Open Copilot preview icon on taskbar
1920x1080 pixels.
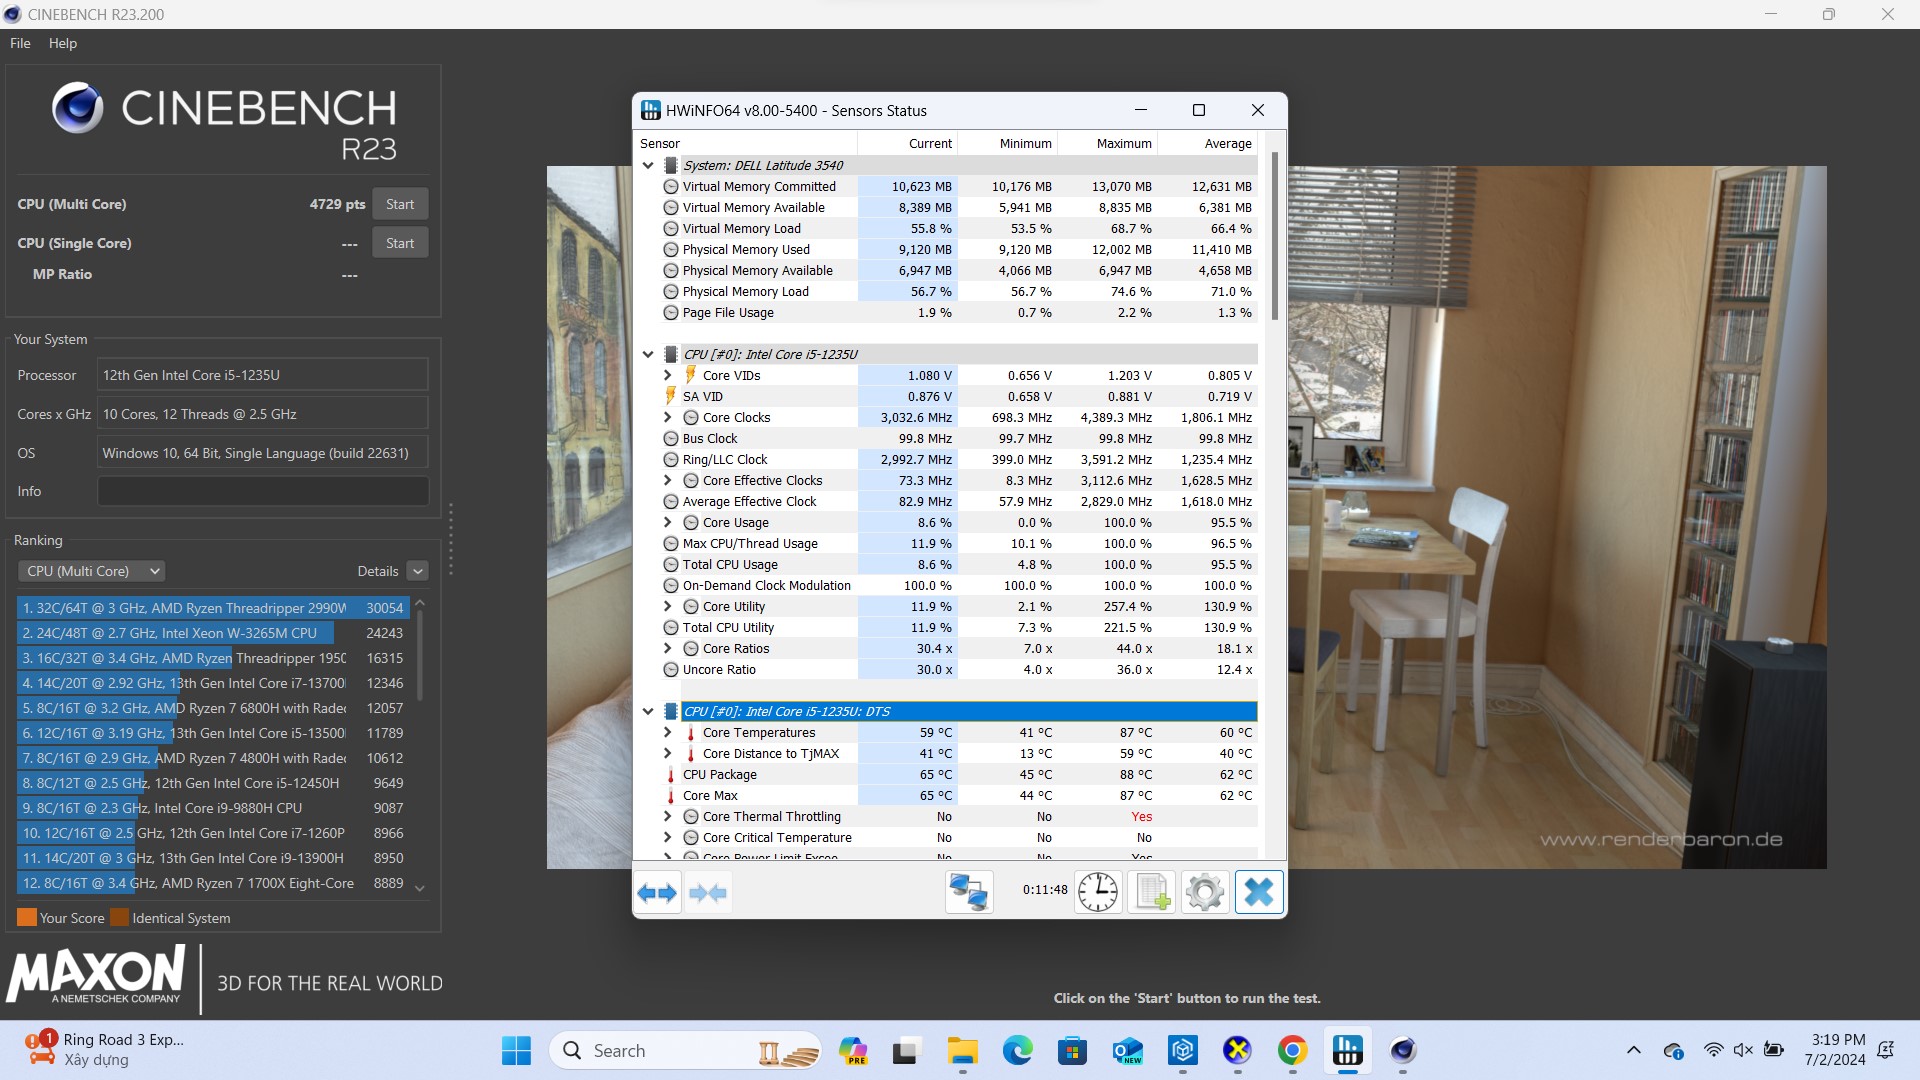[x=853, y=1051]
